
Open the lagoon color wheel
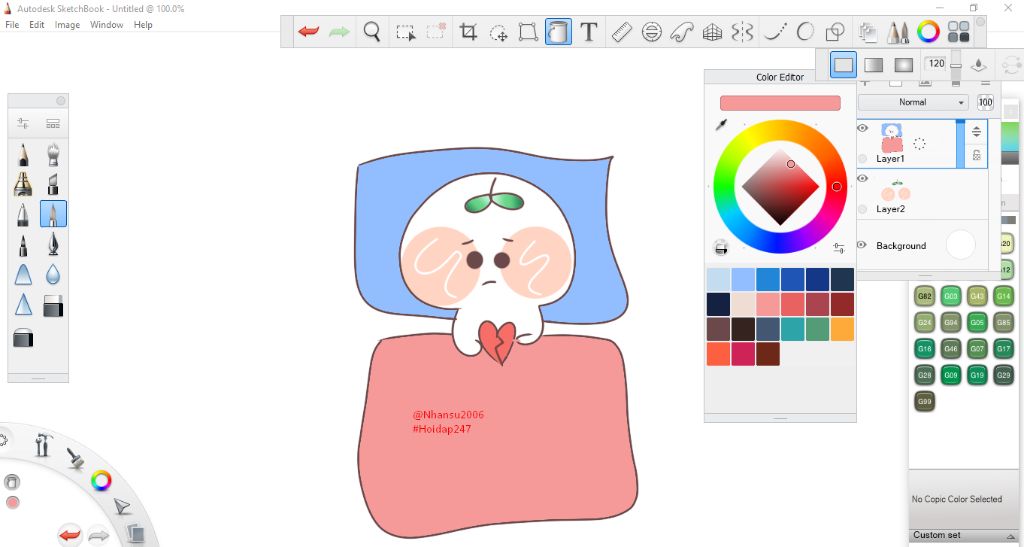tap(101, 481)
